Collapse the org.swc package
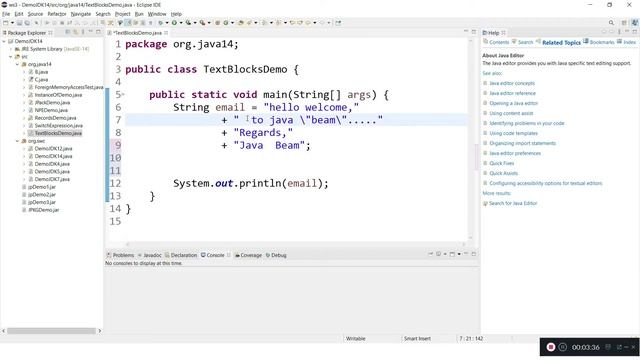The image size is (640, 360). [18, 141]
